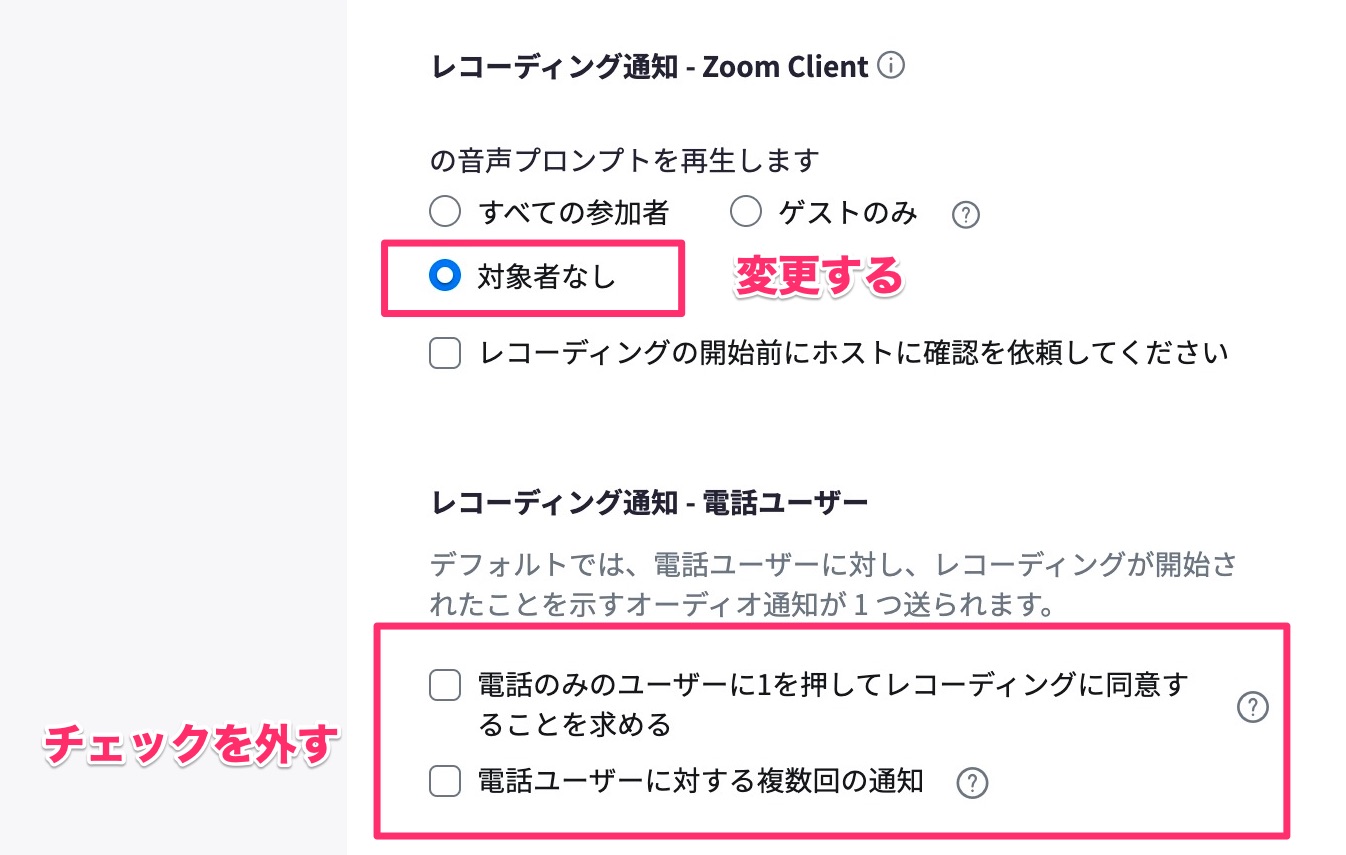Click the info icon beside Zoom Client heading

890,66
